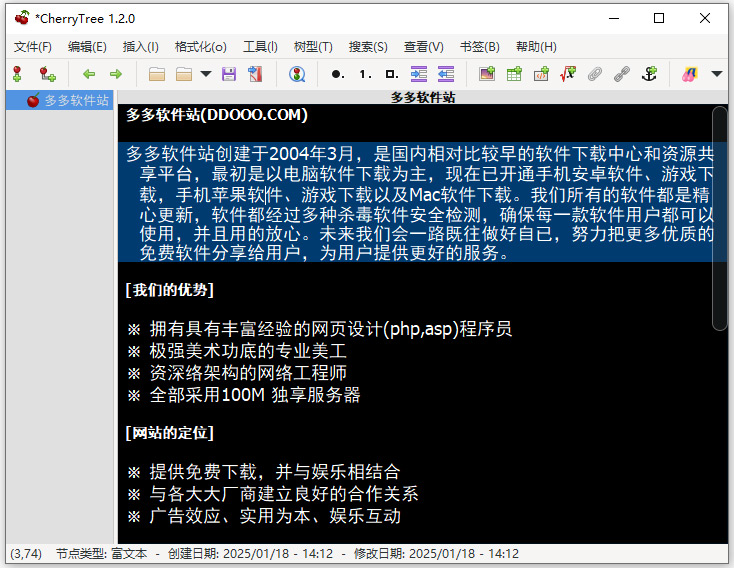Open find in all nodes icon
The image size is (734, 568).
[x=297, y=74]
